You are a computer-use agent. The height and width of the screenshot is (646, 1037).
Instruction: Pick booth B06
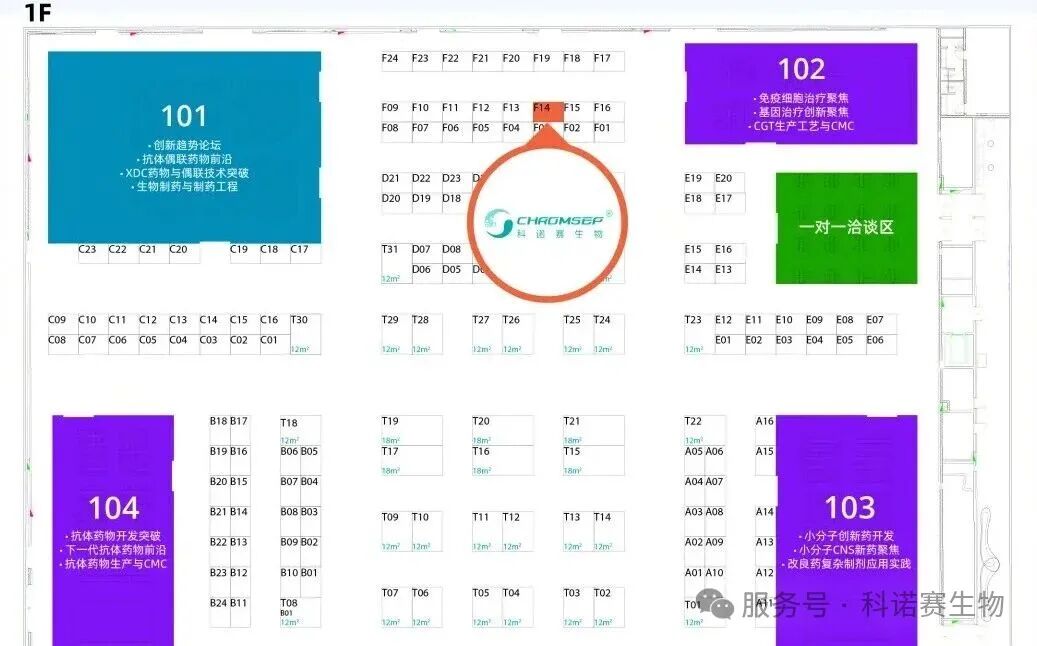tap(290, 461)
